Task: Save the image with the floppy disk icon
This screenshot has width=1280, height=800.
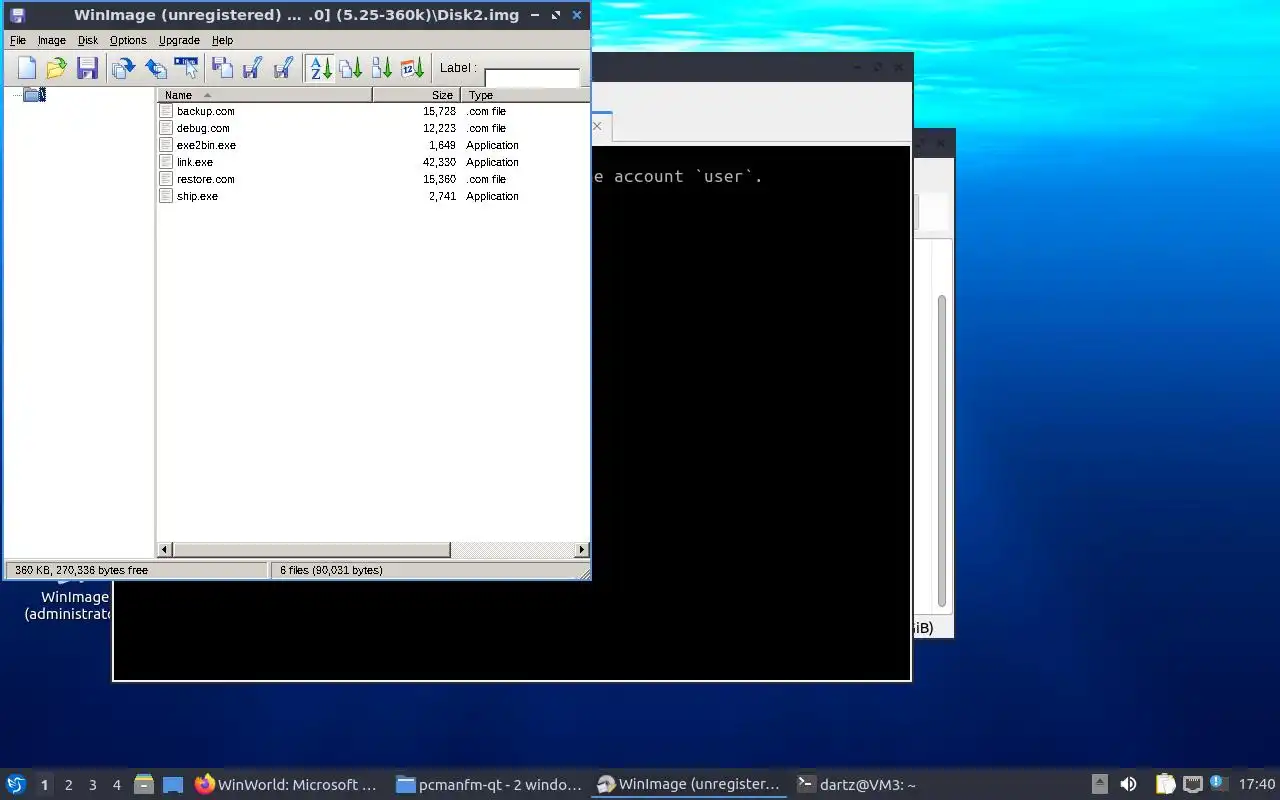Action: [87, 68]
